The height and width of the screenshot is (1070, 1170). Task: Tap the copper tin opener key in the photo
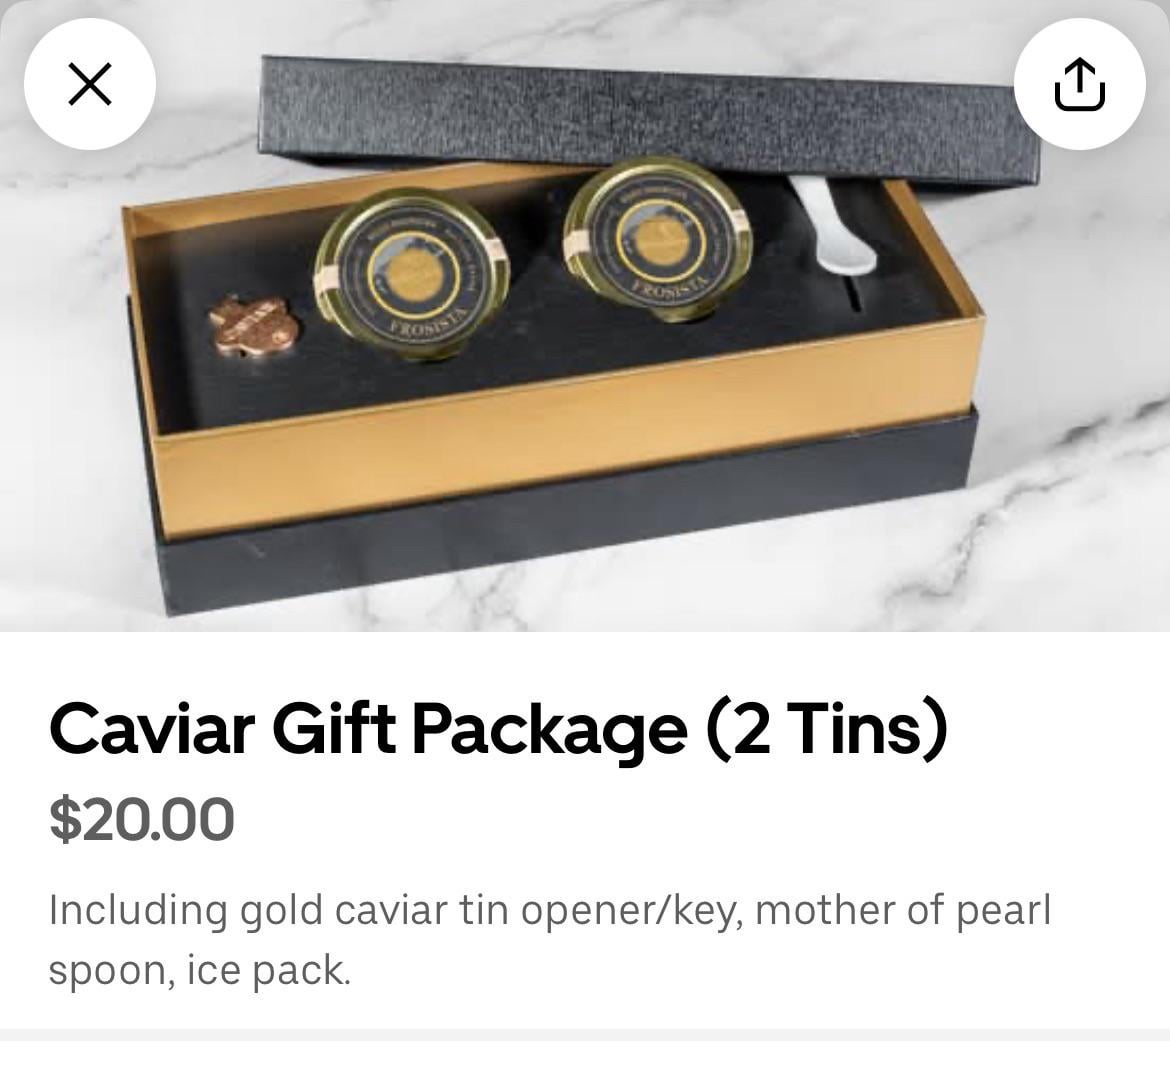(x=254, y=325)
